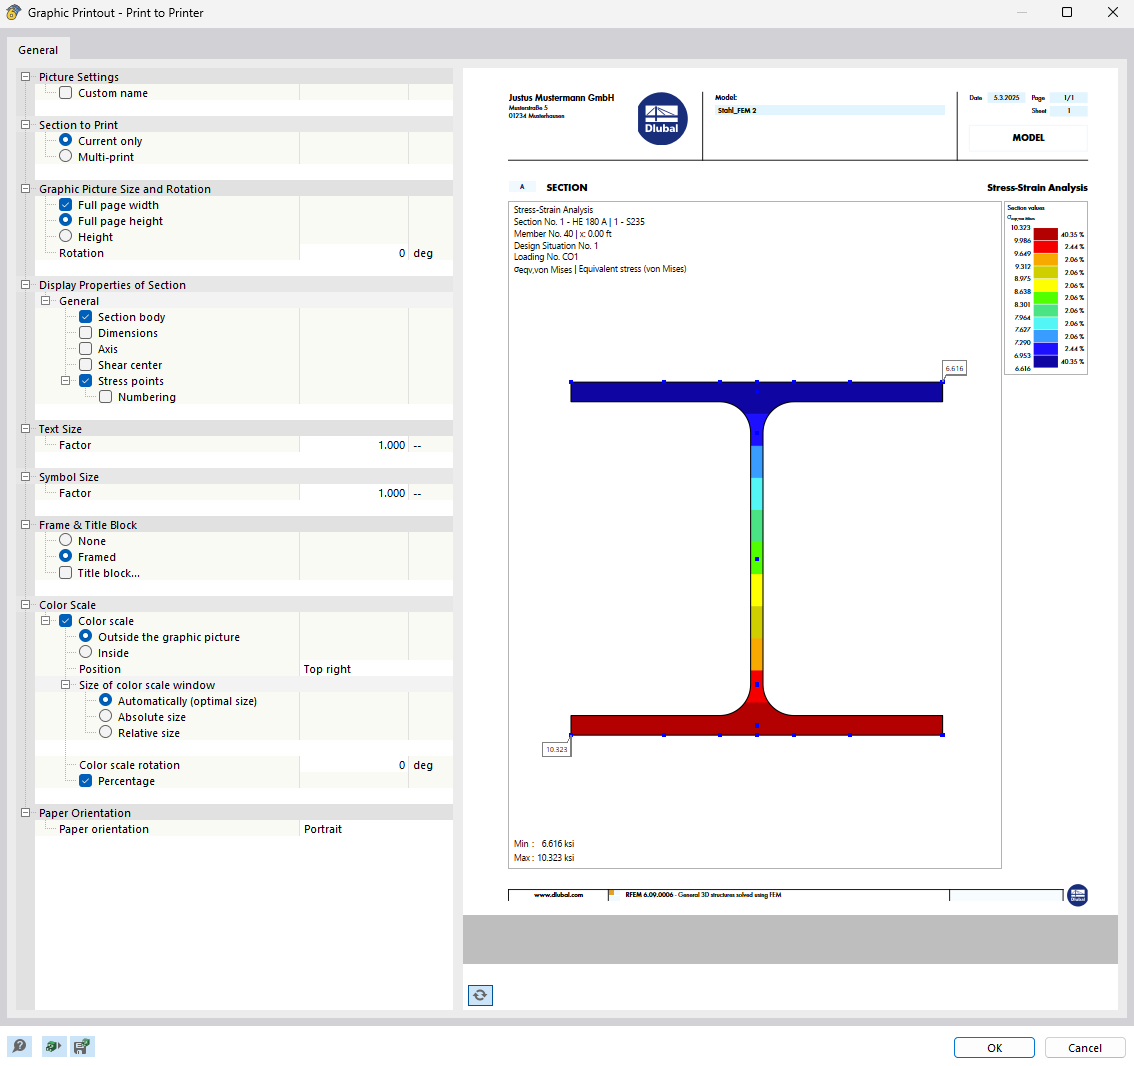Collapse Size of color scale window
Viewport: 1134px width, 1066px height.
(65, 685)
